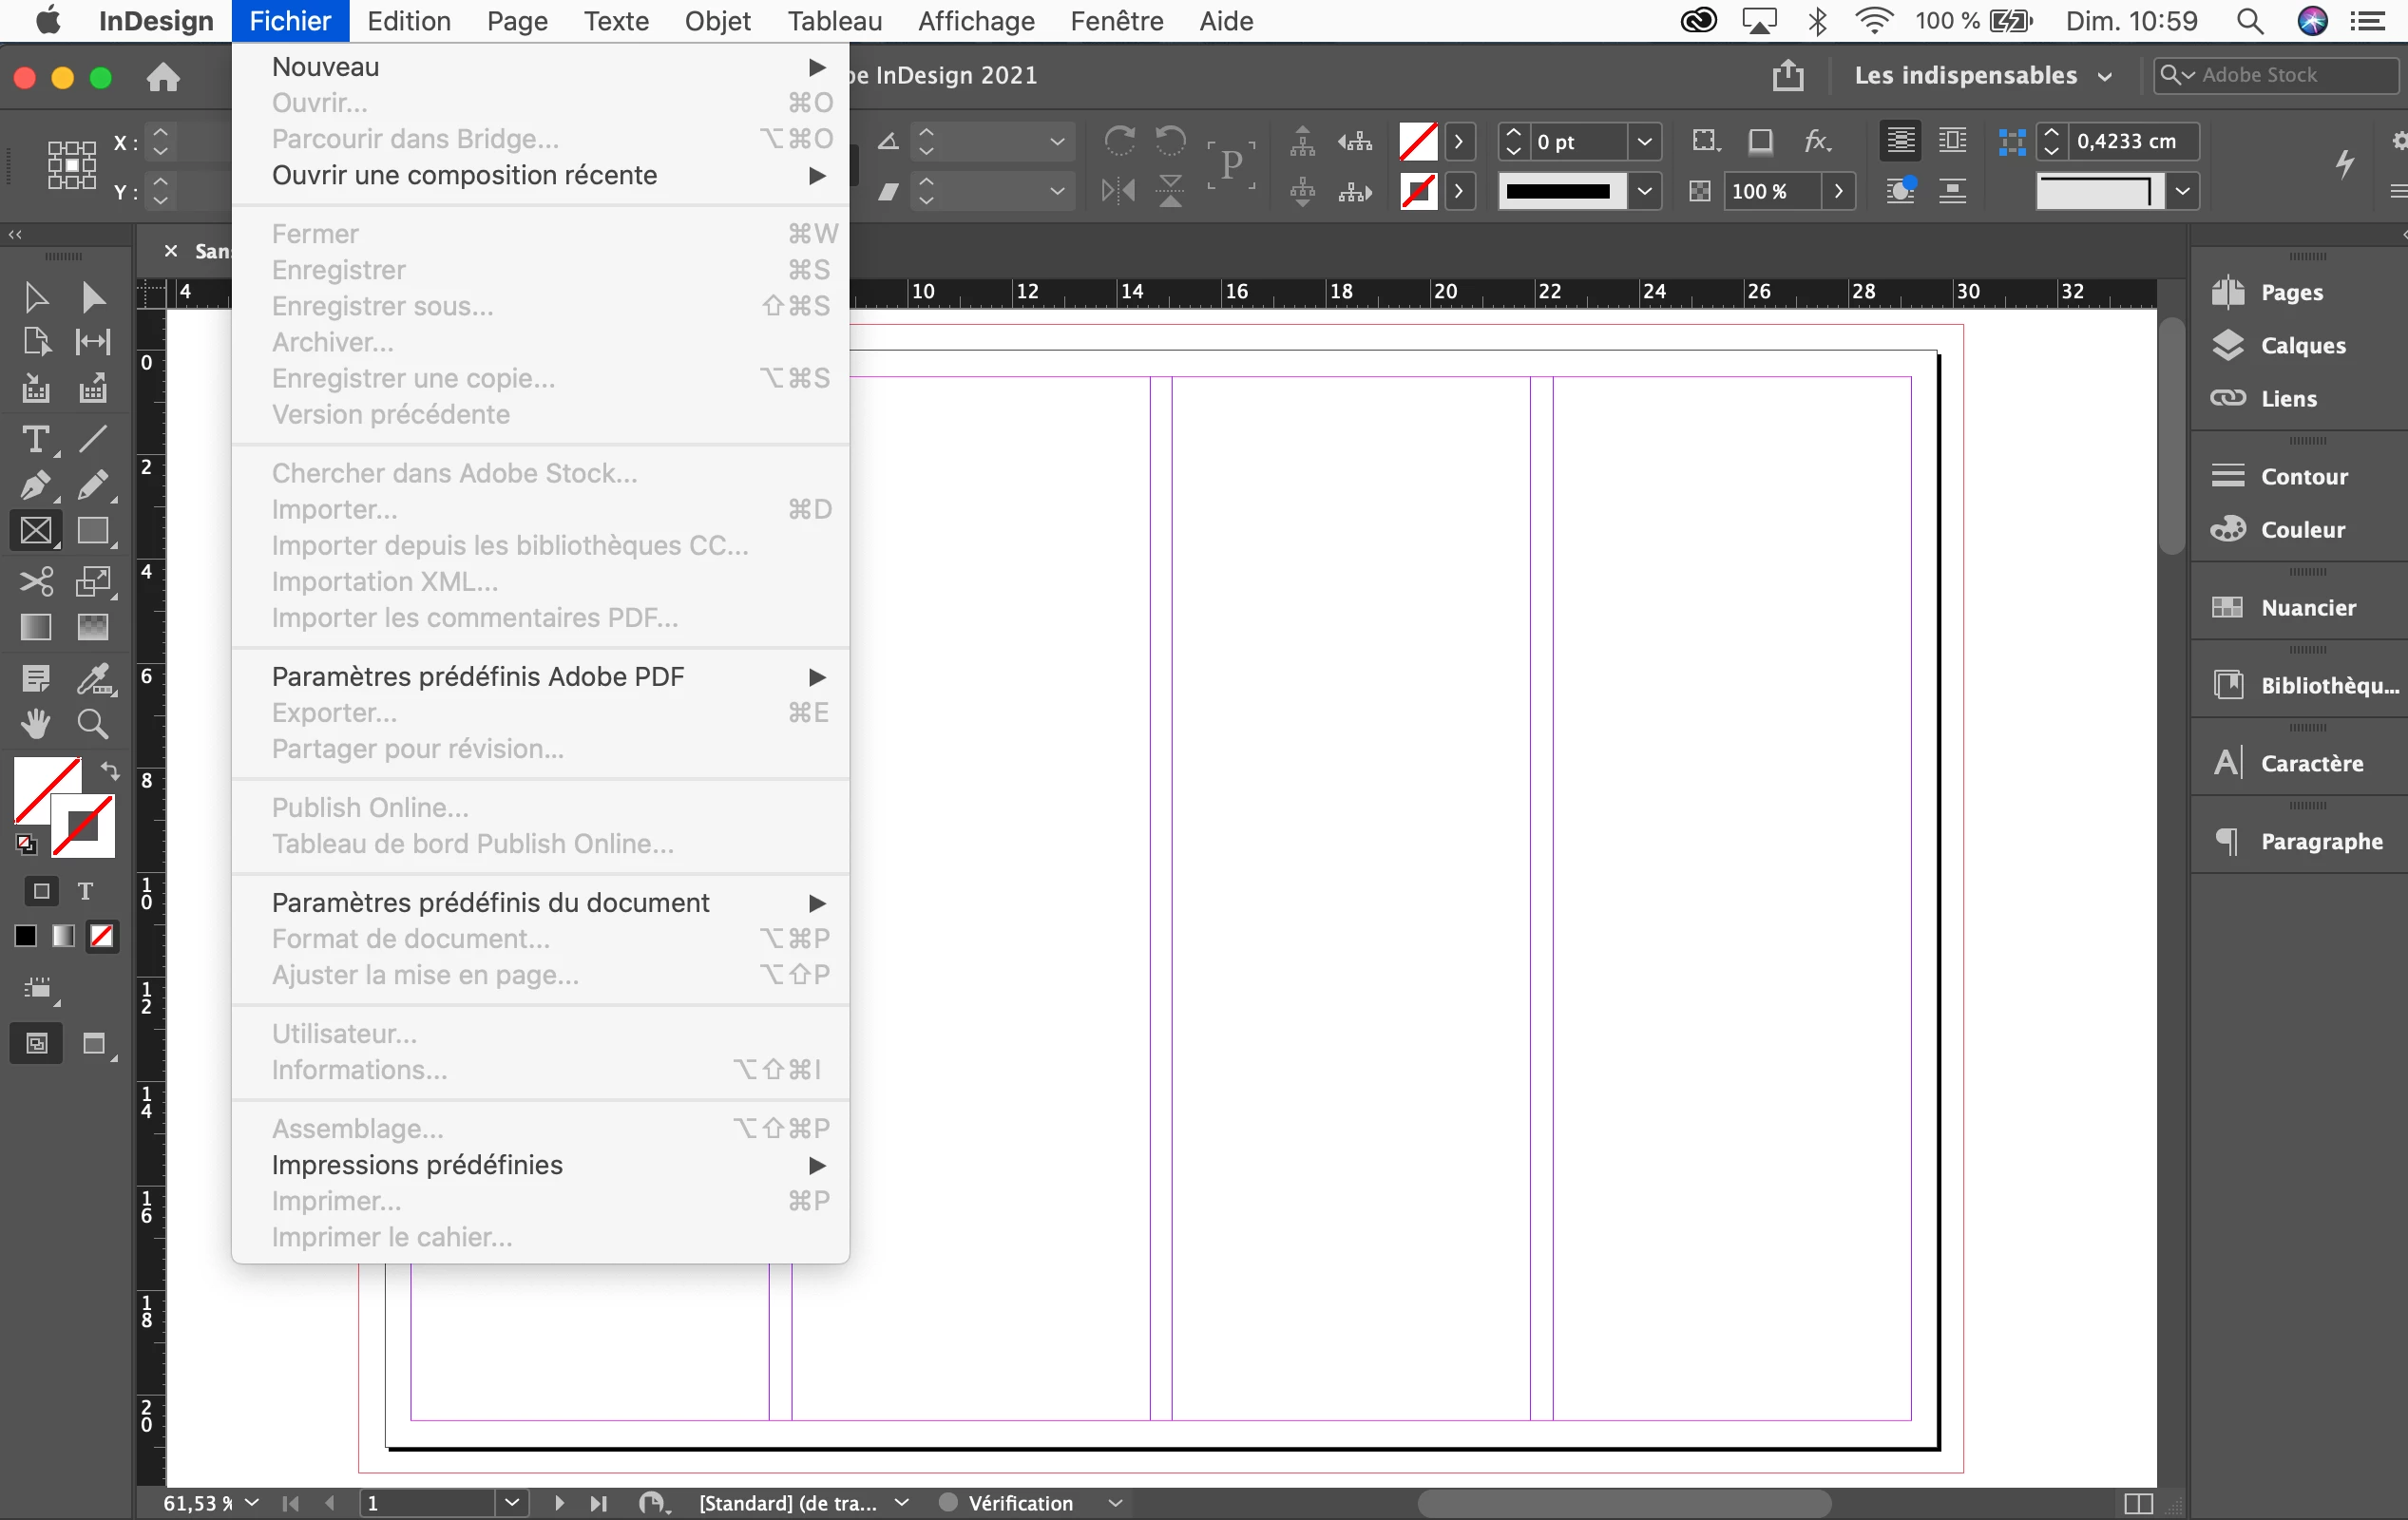This screenshot has height=1520, width=2408.
Task: Swap fill and stroke arrows
Action: coord(110,770)
